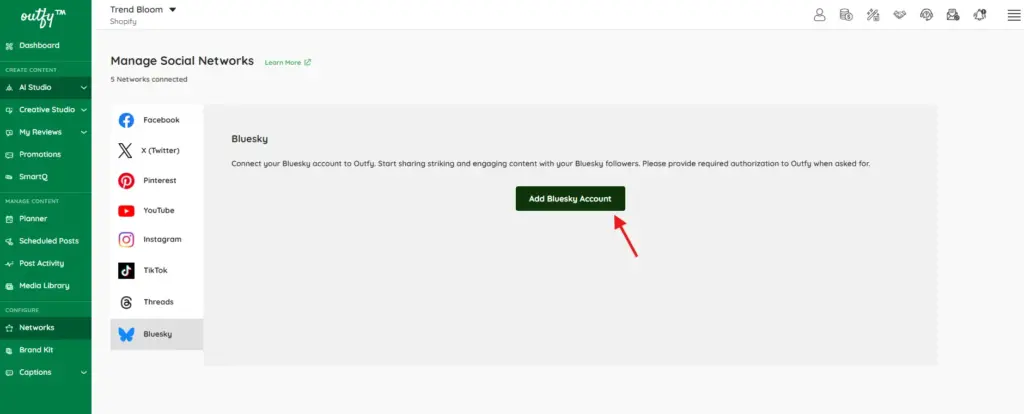The image size is (1024, 414).
Task: Open the user profile icon in header
Action: 820,14
